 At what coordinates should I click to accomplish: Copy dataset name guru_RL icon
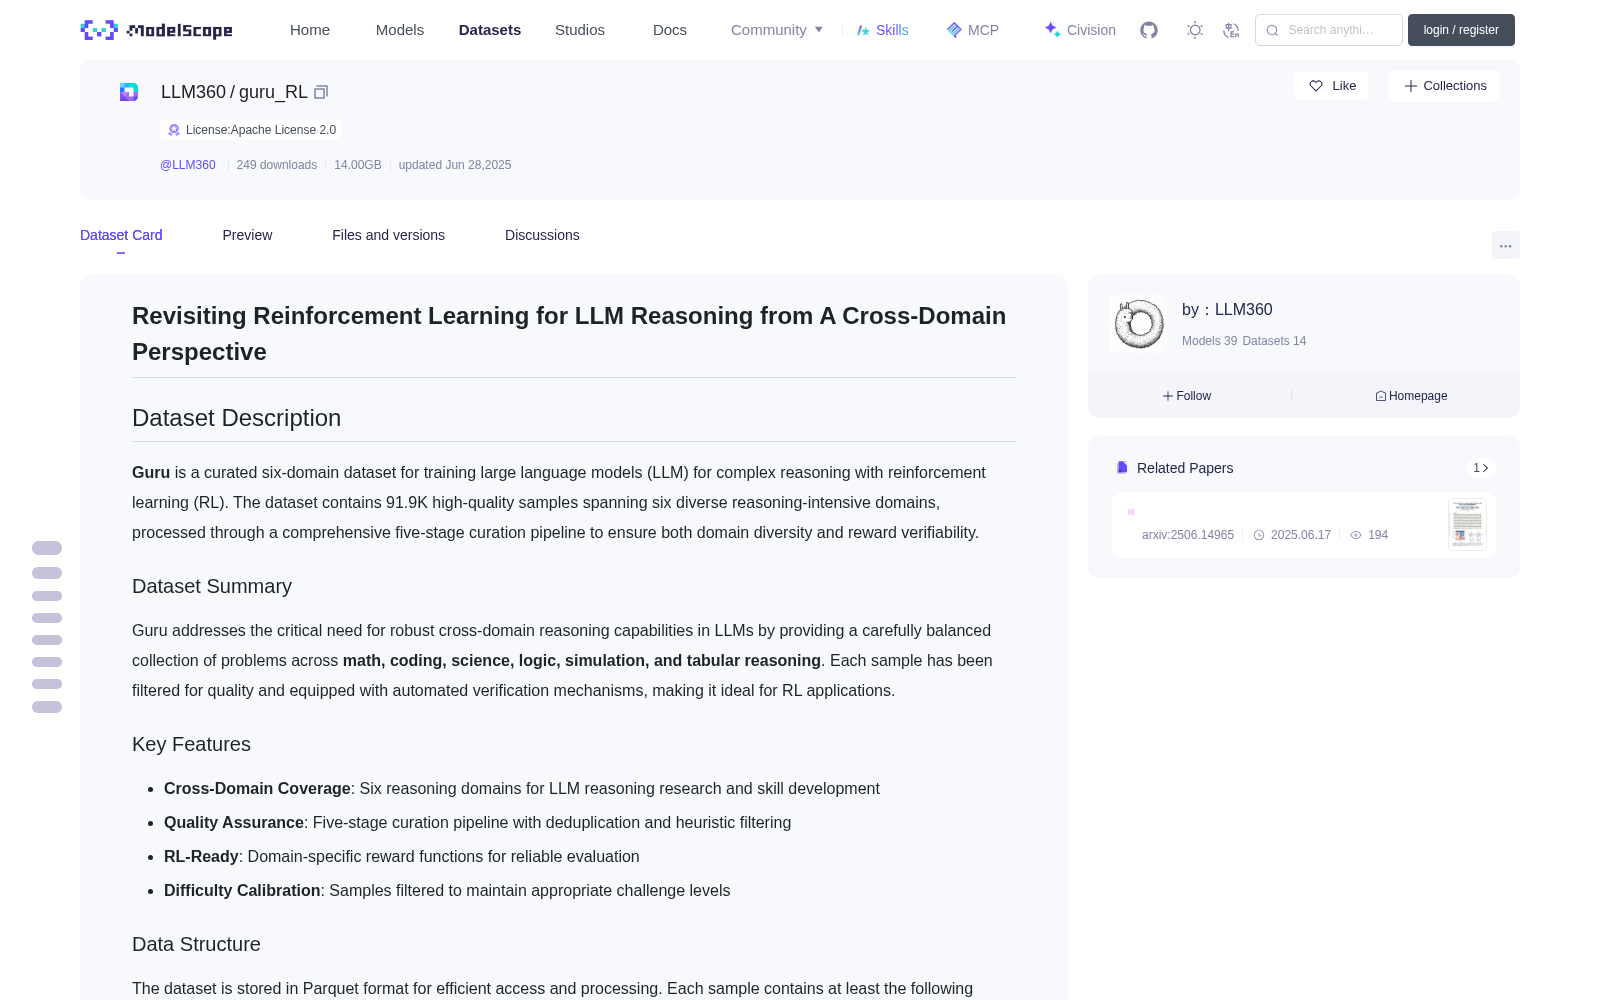coord(321,92)
